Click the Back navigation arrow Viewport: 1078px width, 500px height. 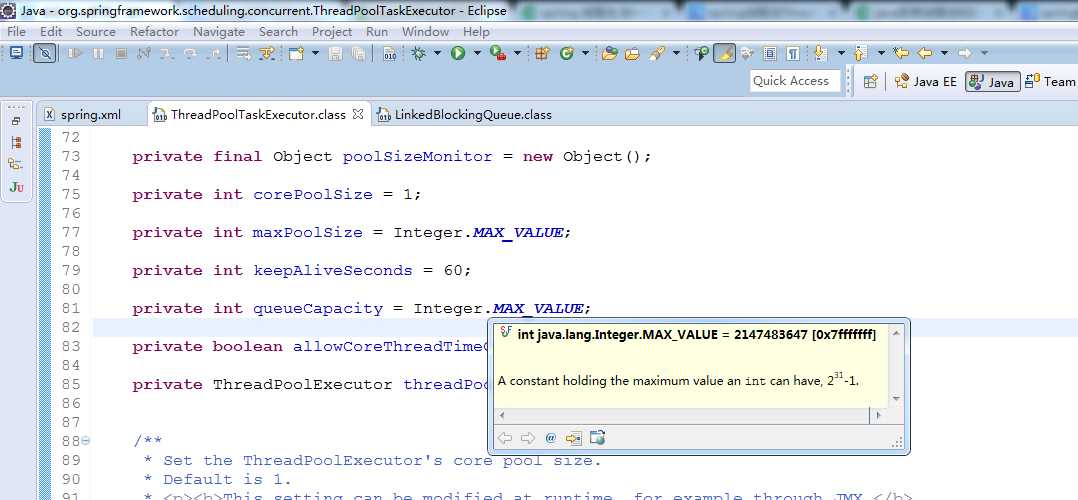coord(925,53)
